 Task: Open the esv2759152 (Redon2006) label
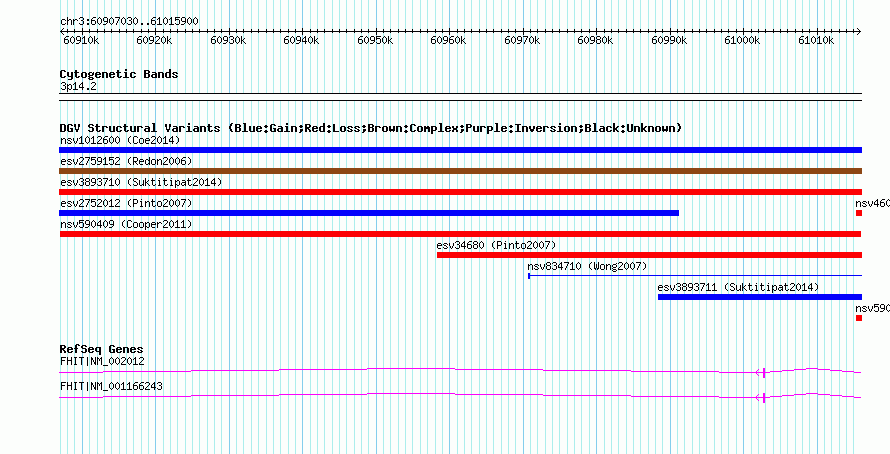point(126,161)
